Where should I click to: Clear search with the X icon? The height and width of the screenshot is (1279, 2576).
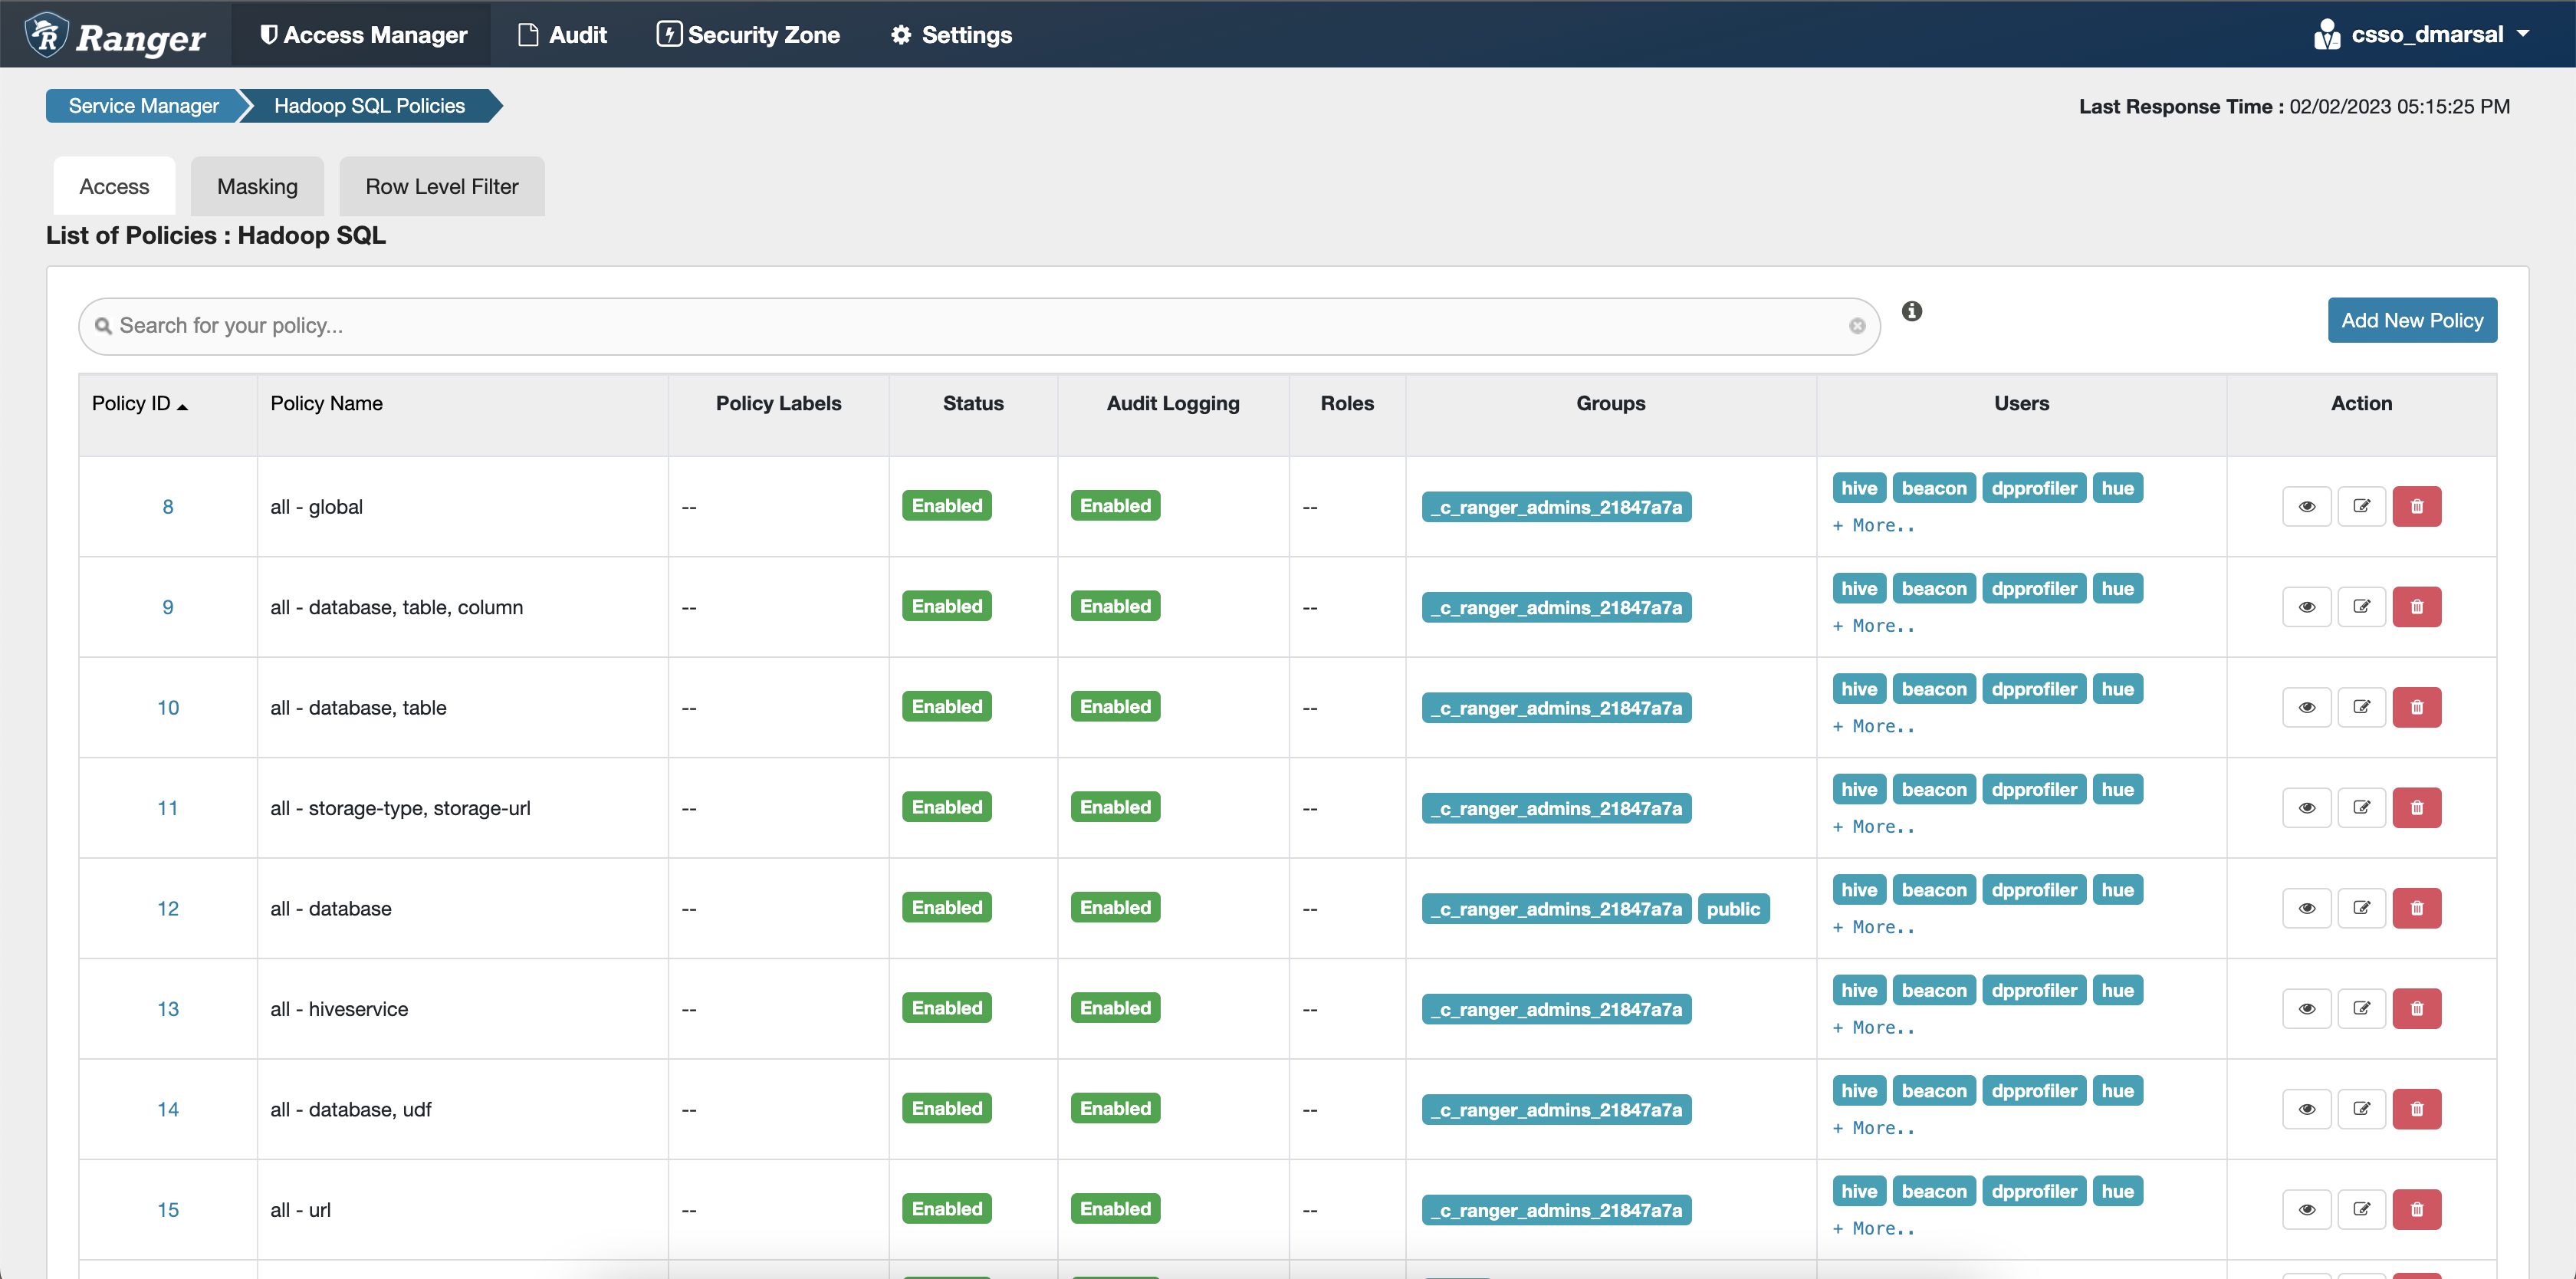coord(1856,326)
